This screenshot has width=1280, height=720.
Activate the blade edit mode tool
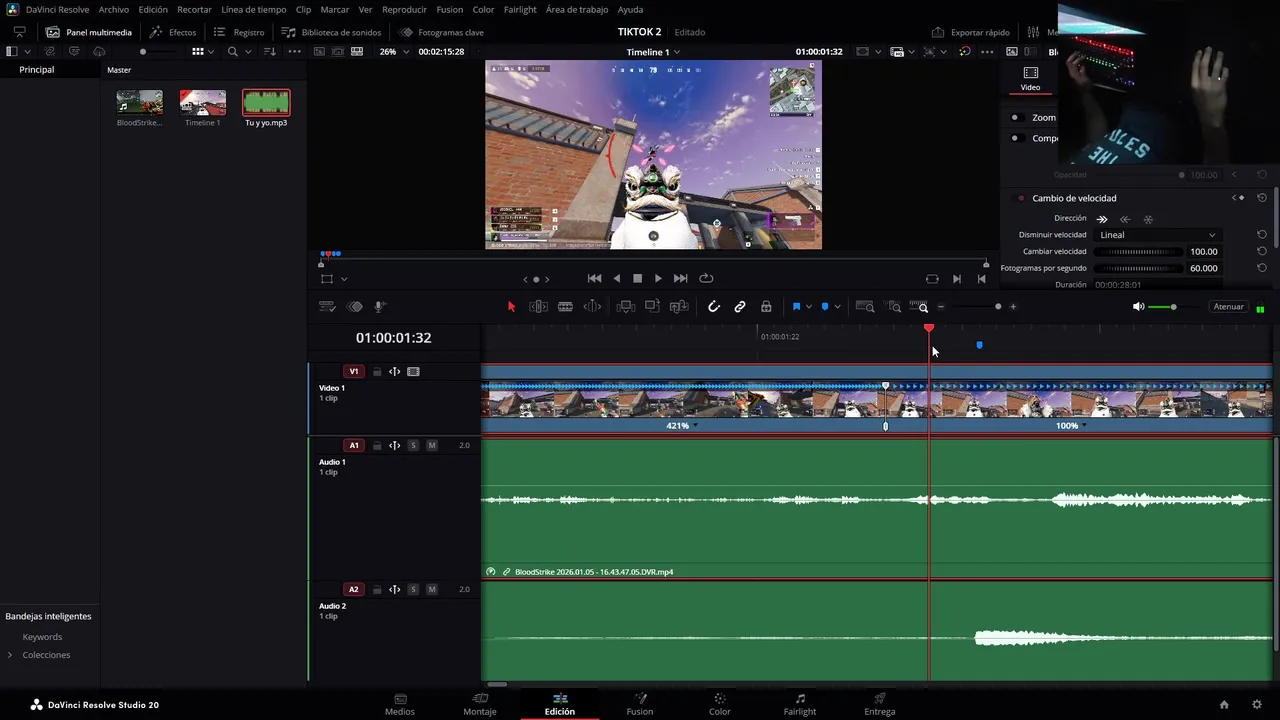[565, 307]
